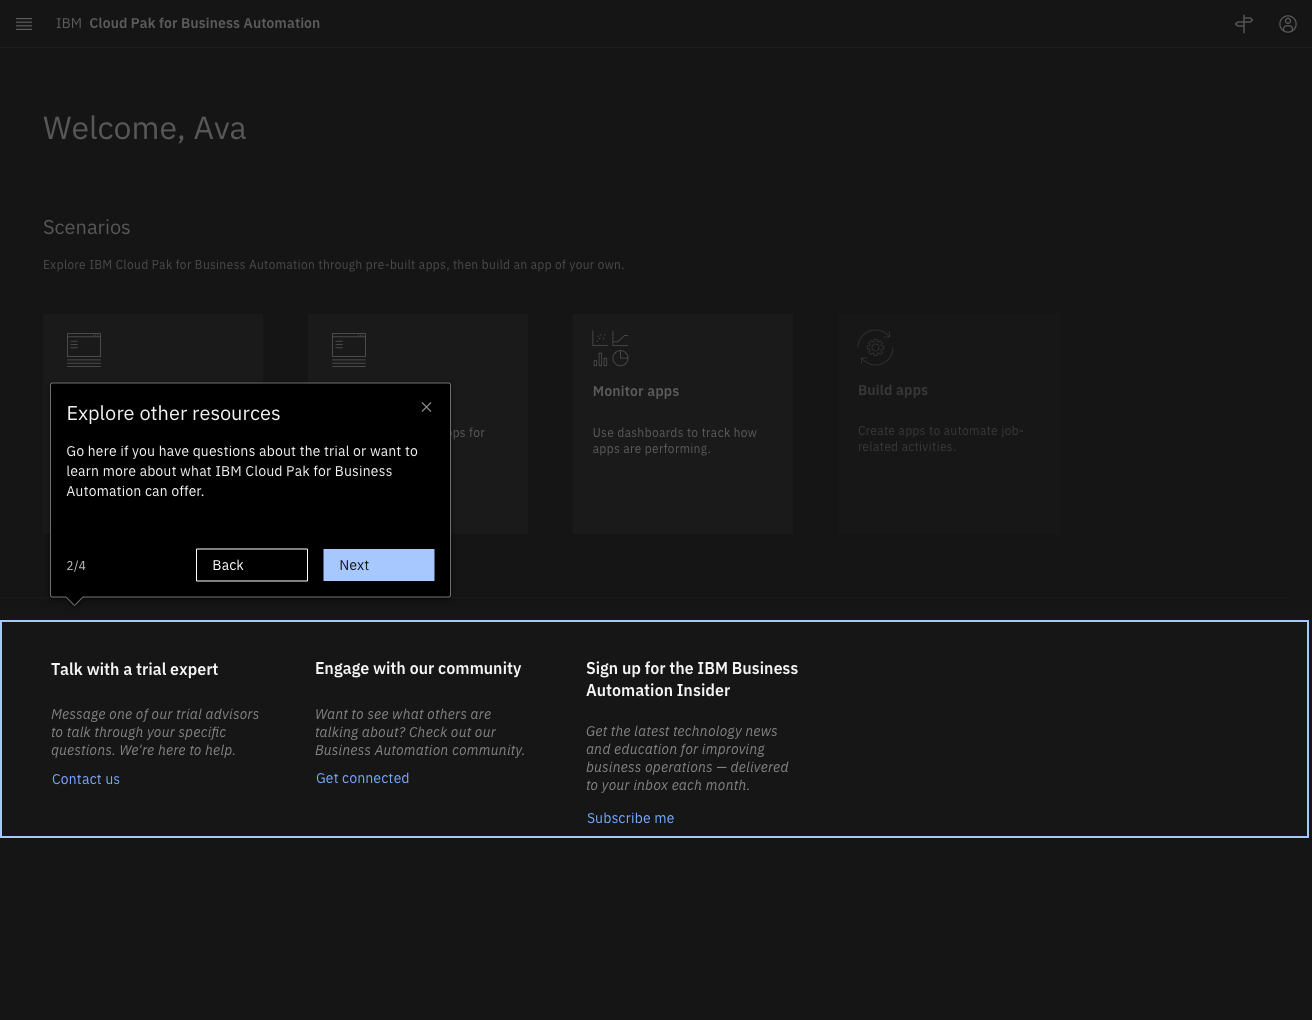Follow the Contact us link
Viewport: 1312px width, 1020px height.
click(x=86, y=779)
